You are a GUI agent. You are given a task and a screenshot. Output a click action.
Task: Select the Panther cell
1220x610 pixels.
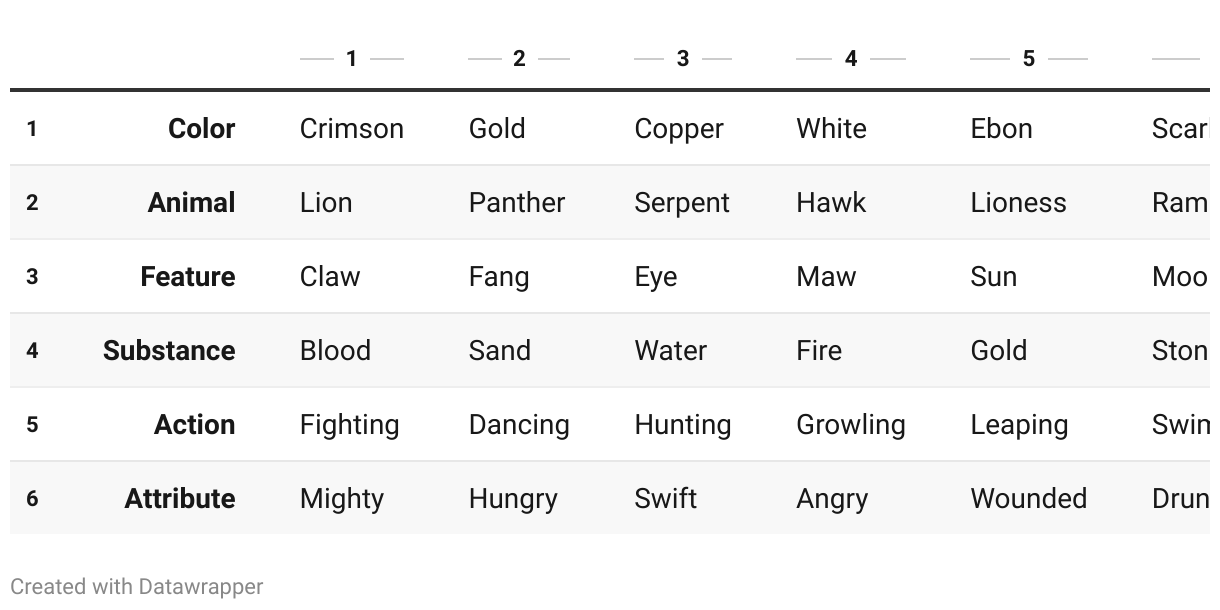point(517,202)
